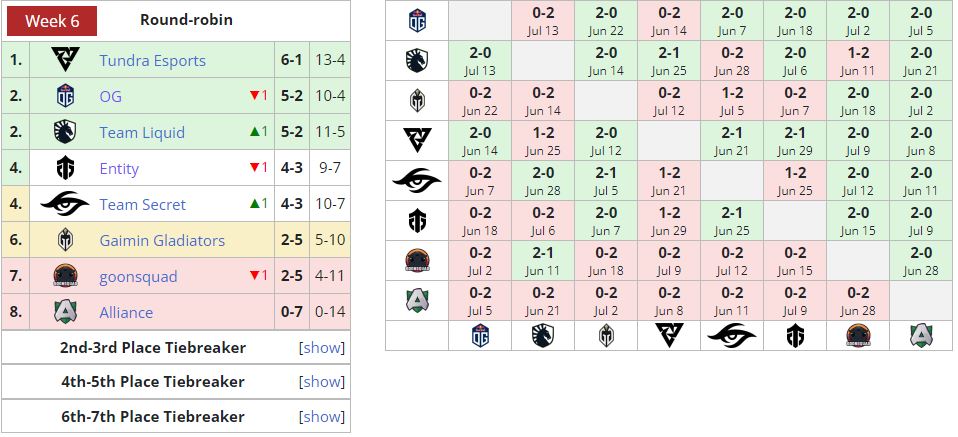
Task: Open the Gaimin Gladiators team link
Action: point(162,241)
